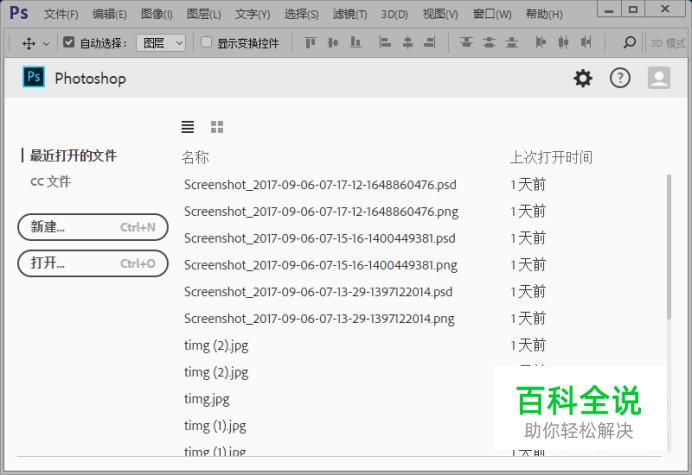Click the Ps logo in start header
Viewport: 692px width, 475px height.
34,77
